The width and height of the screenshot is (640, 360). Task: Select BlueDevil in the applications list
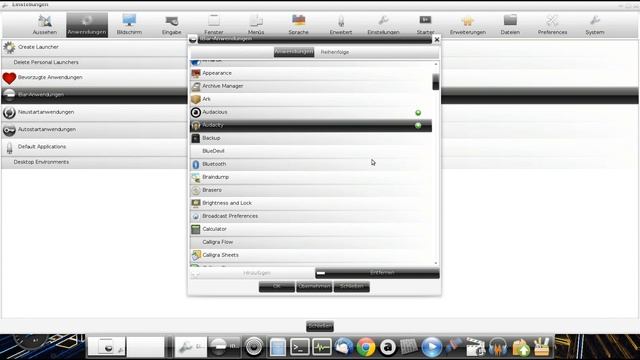(311, 151)
